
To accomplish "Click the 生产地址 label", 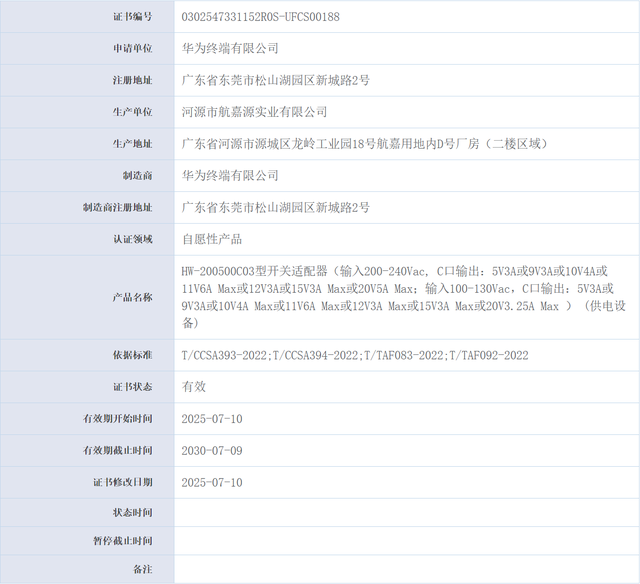I will point(133,144).
